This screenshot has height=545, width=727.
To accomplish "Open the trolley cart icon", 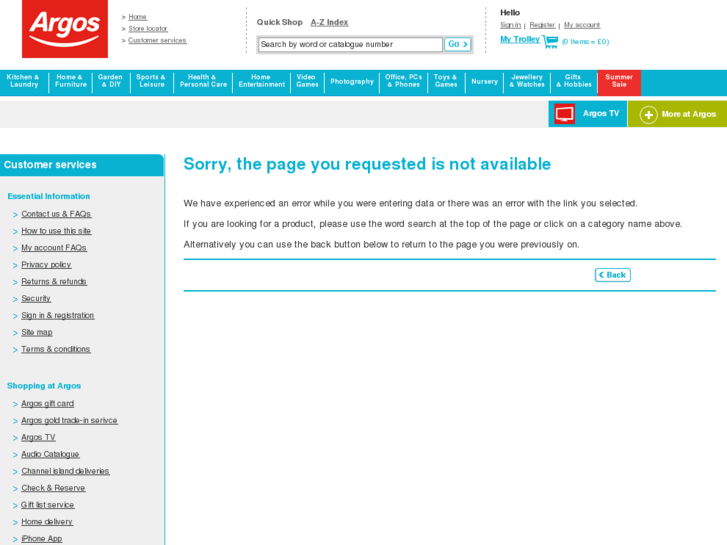I will coord(550,41).
